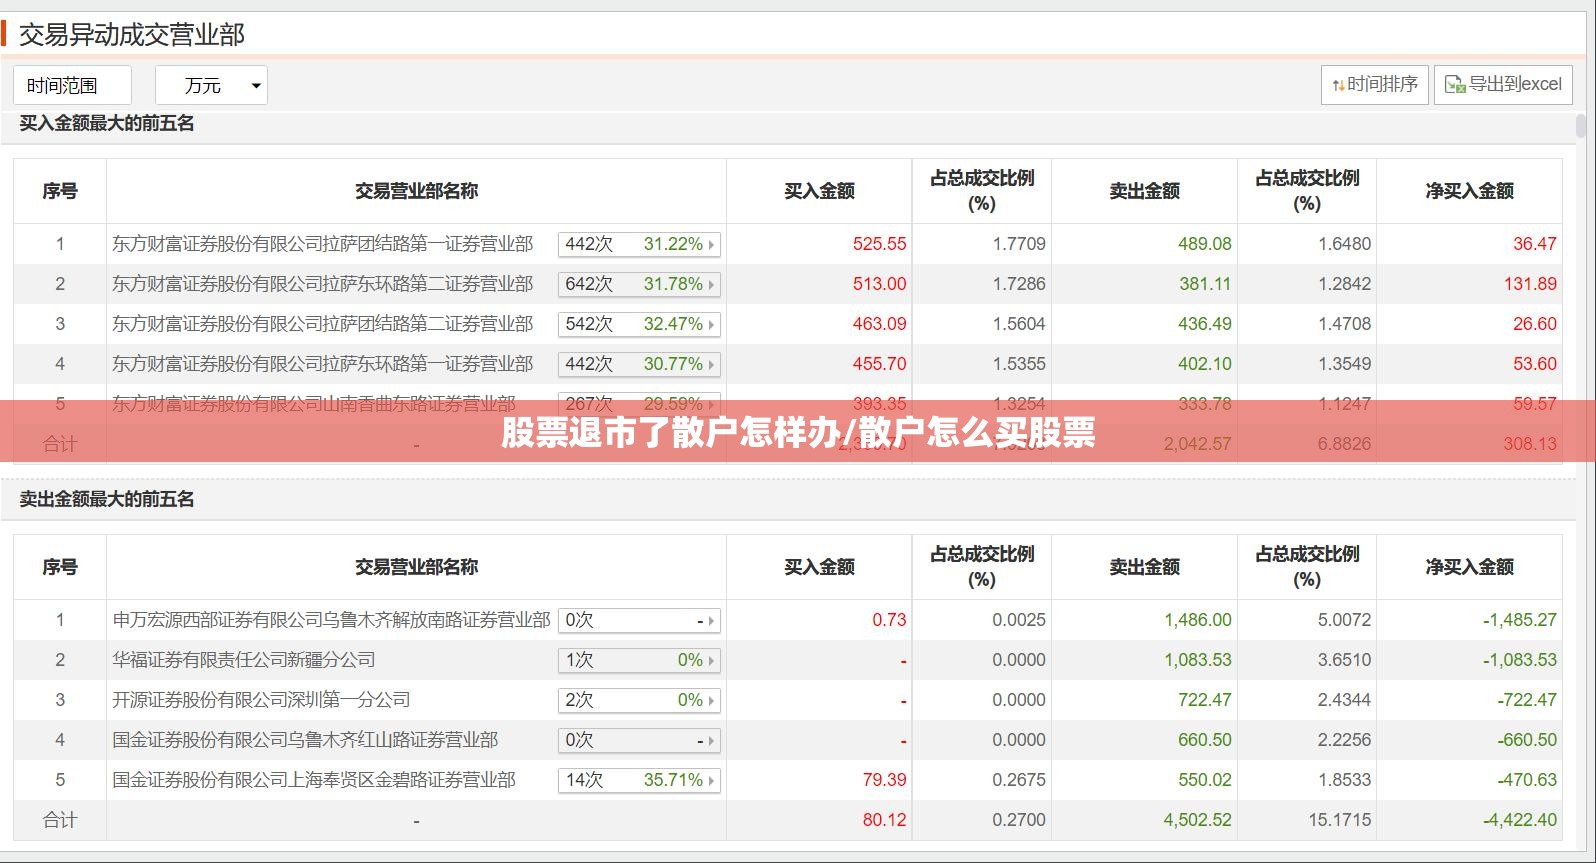Click the vertical scrollbar thumb
This screenshot has width=1596, height=863.
coord(1581,126)
